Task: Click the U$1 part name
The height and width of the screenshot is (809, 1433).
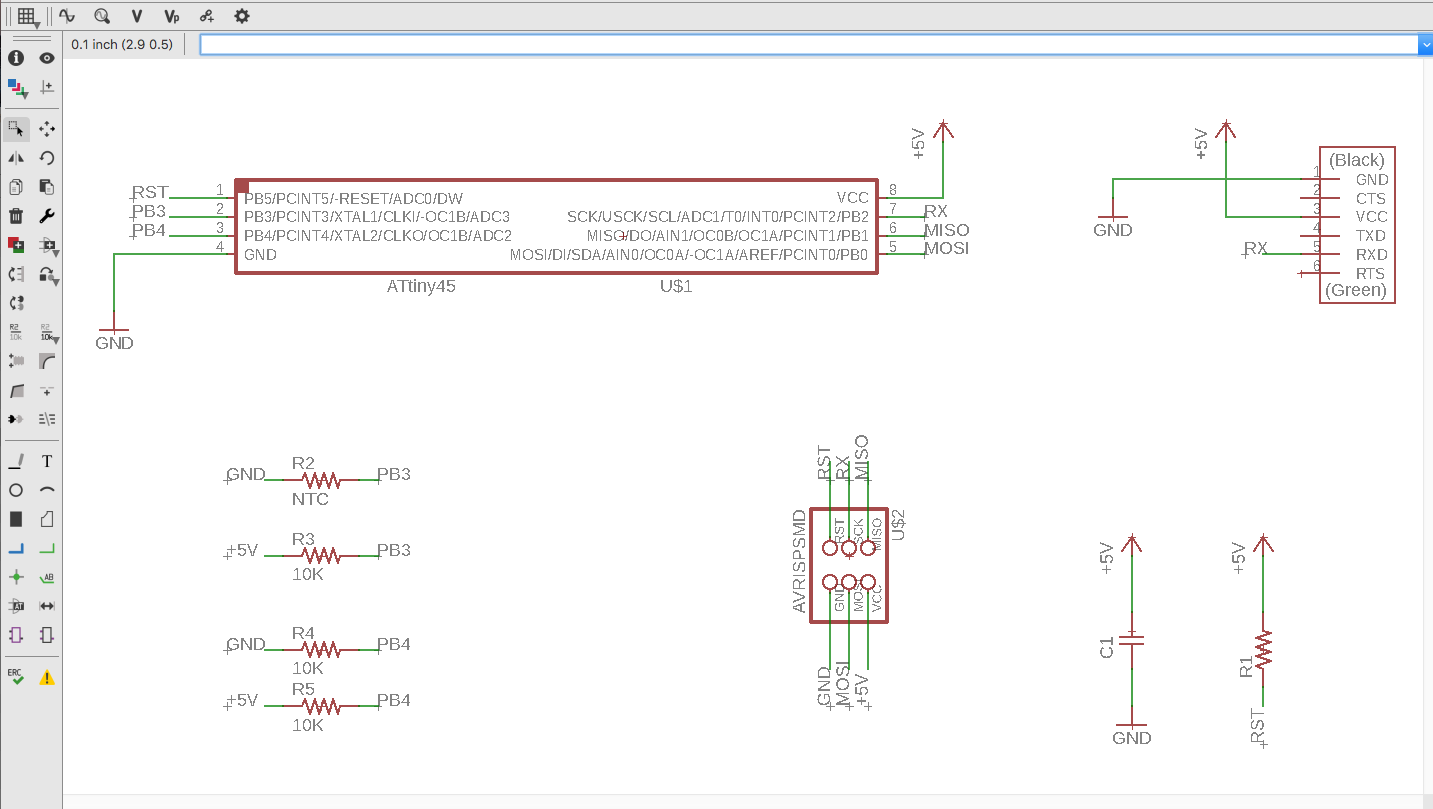Action: tap(676, 286)
